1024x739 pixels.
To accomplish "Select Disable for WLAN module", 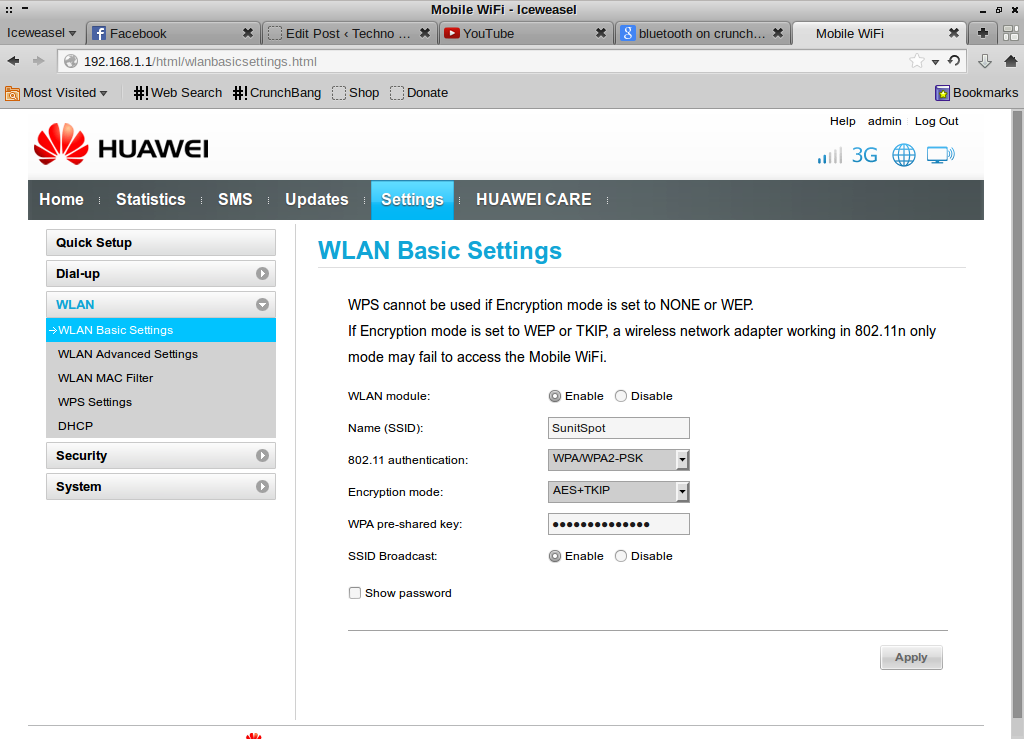I will click(x=621, y=396).
